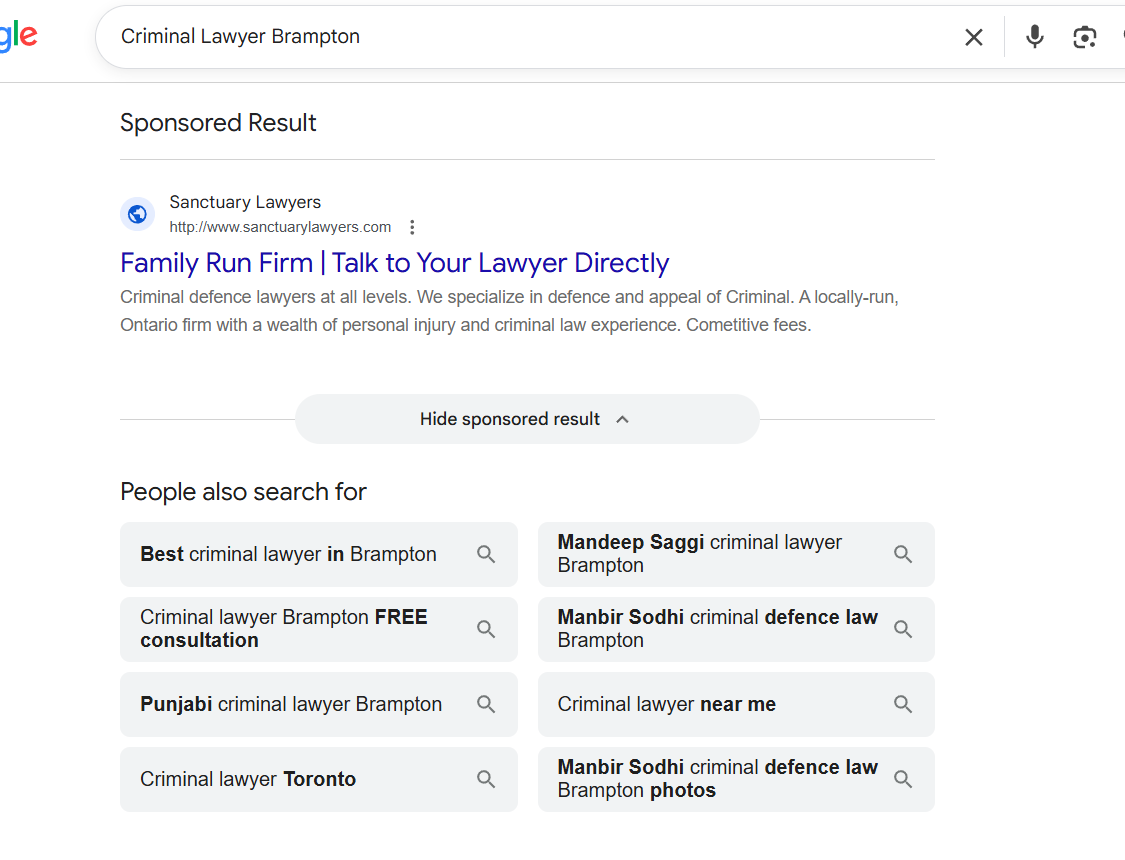
Task: Click the Google logo
Action: click(x=19, y=36)
